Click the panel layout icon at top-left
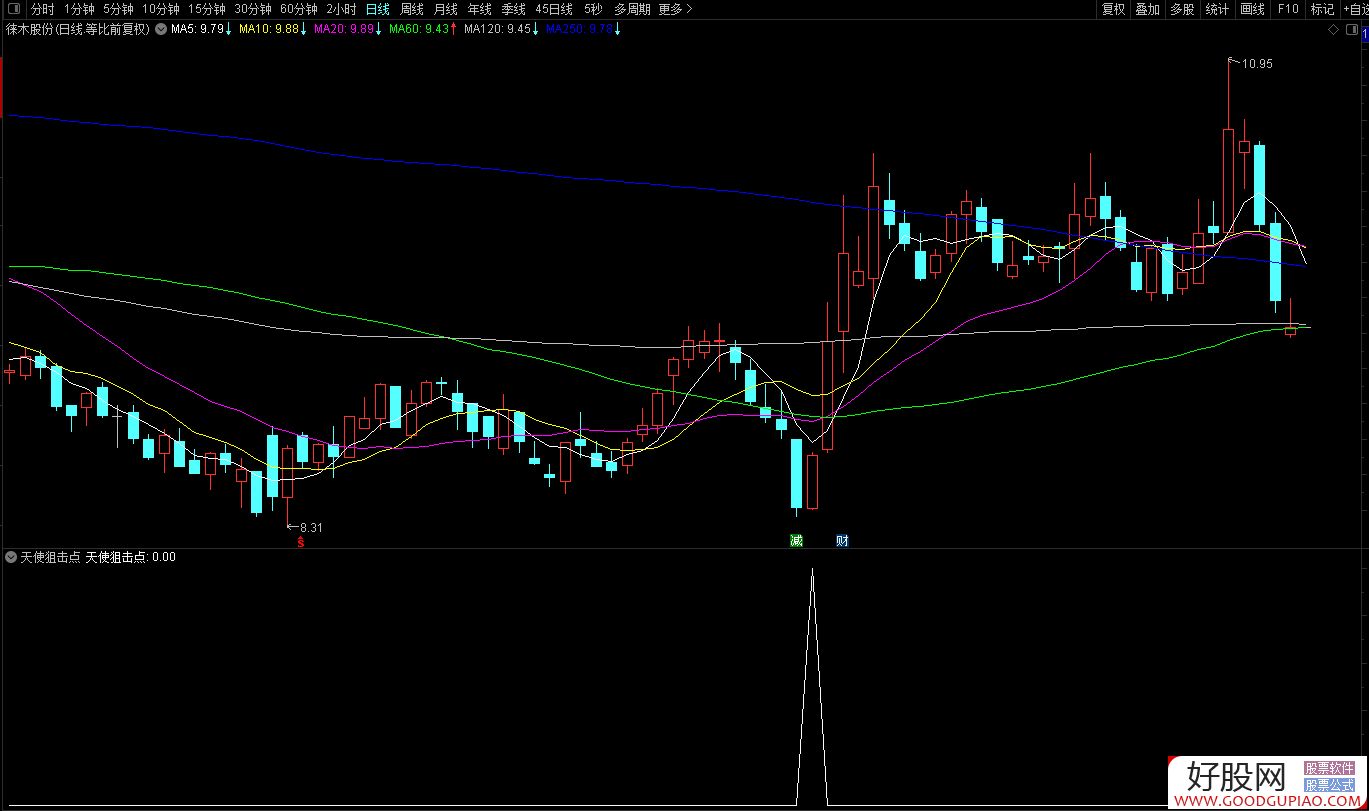The image size is (1369, 811). pos(13,9)
